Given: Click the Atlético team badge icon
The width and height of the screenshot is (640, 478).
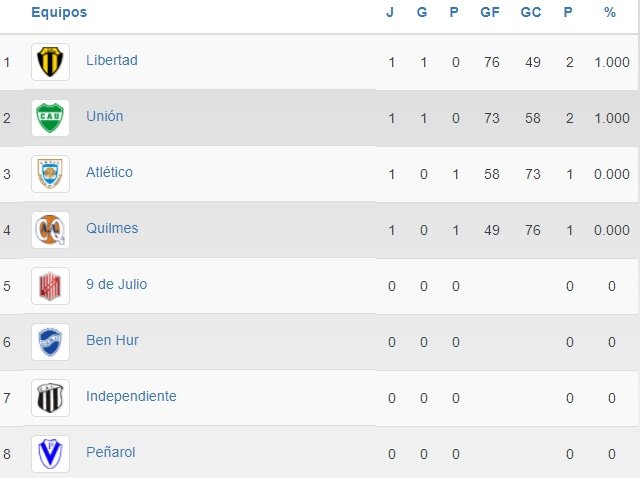Looking at the screenshot, I should tap(50, 174).
